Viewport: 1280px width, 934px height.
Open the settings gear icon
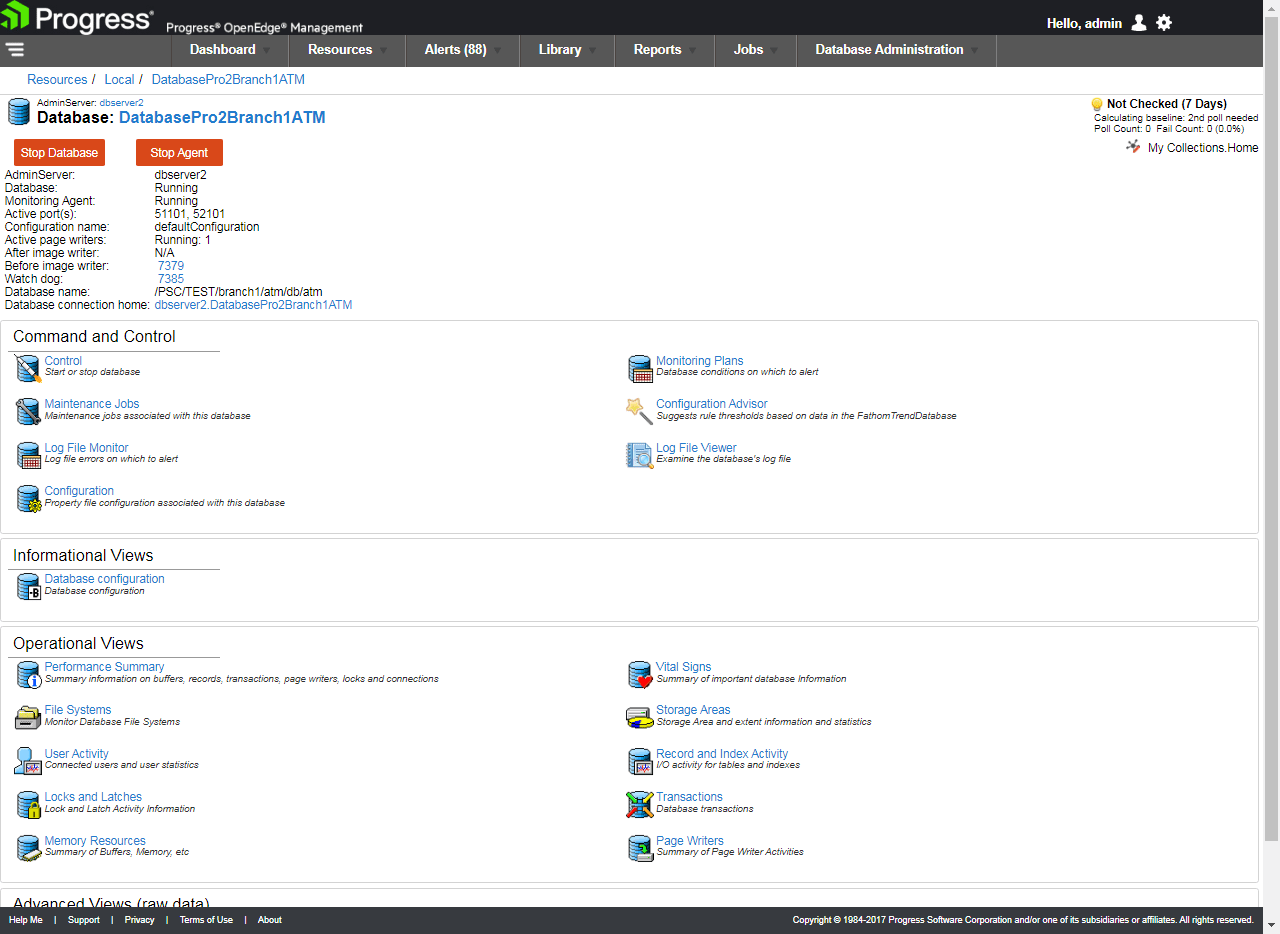[1164, 23]
